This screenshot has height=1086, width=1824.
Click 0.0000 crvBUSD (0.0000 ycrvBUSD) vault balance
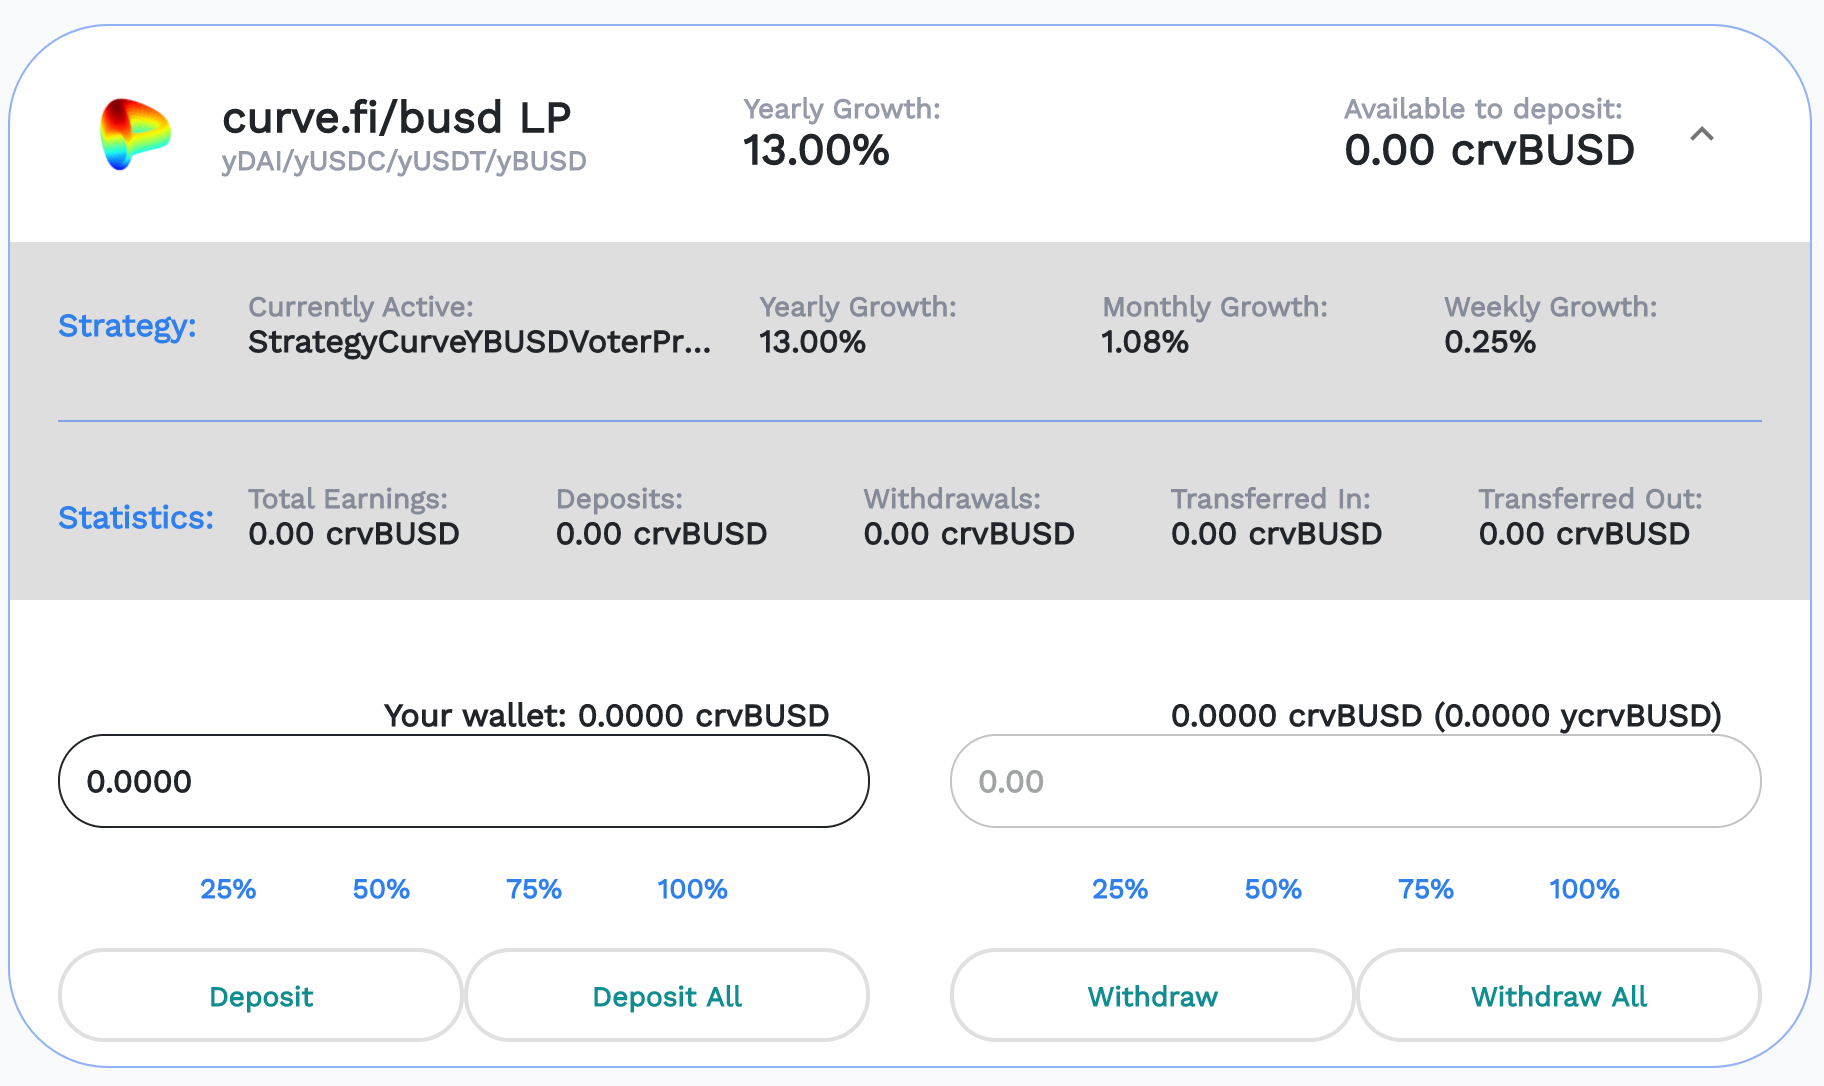1446,716
